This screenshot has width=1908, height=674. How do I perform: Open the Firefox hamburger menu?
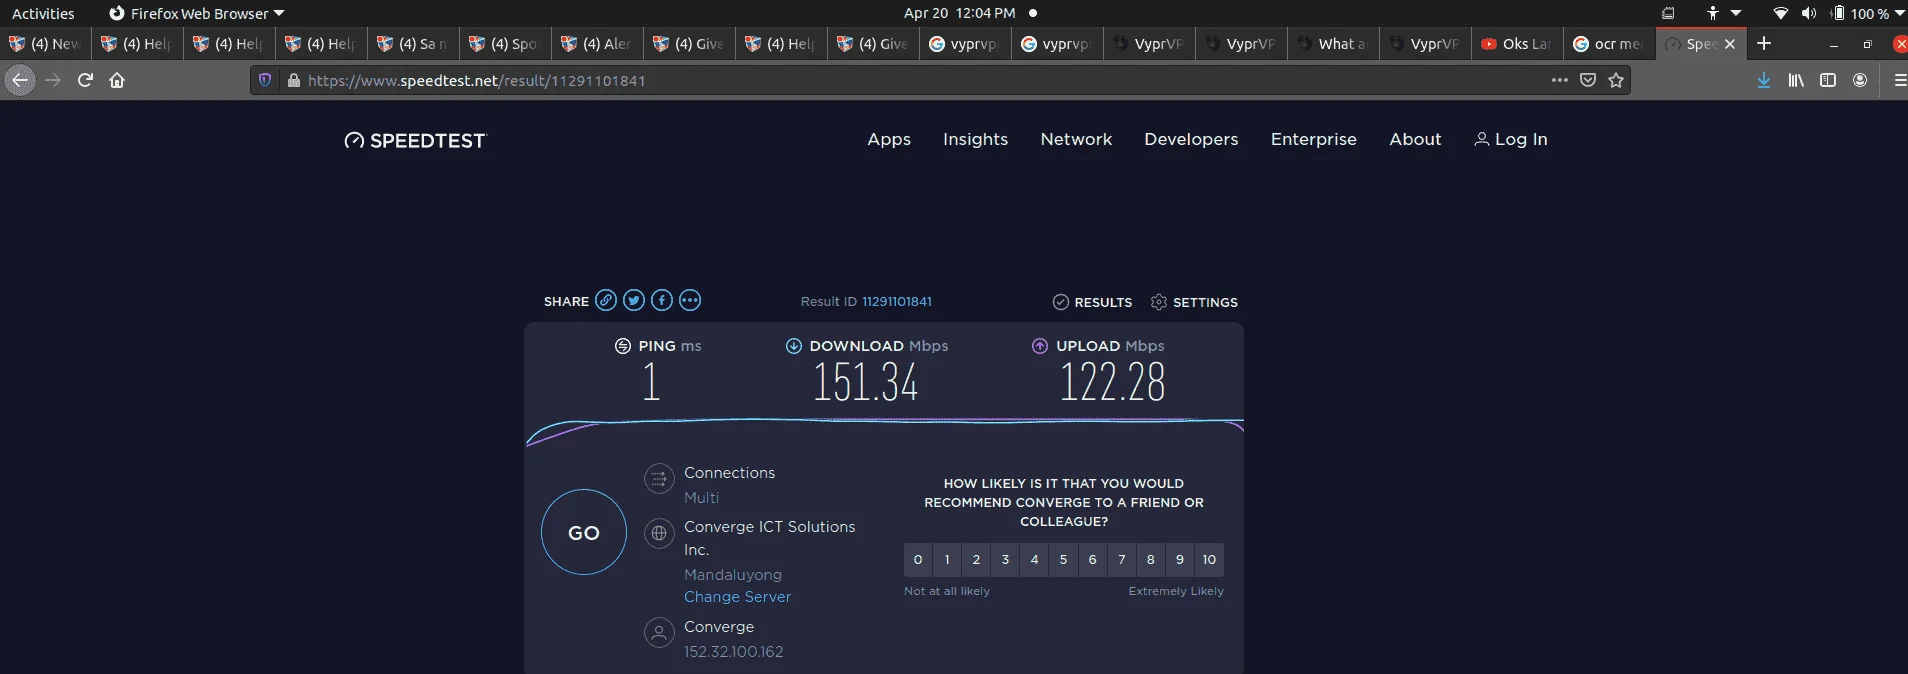click(x=1900, y=80)
